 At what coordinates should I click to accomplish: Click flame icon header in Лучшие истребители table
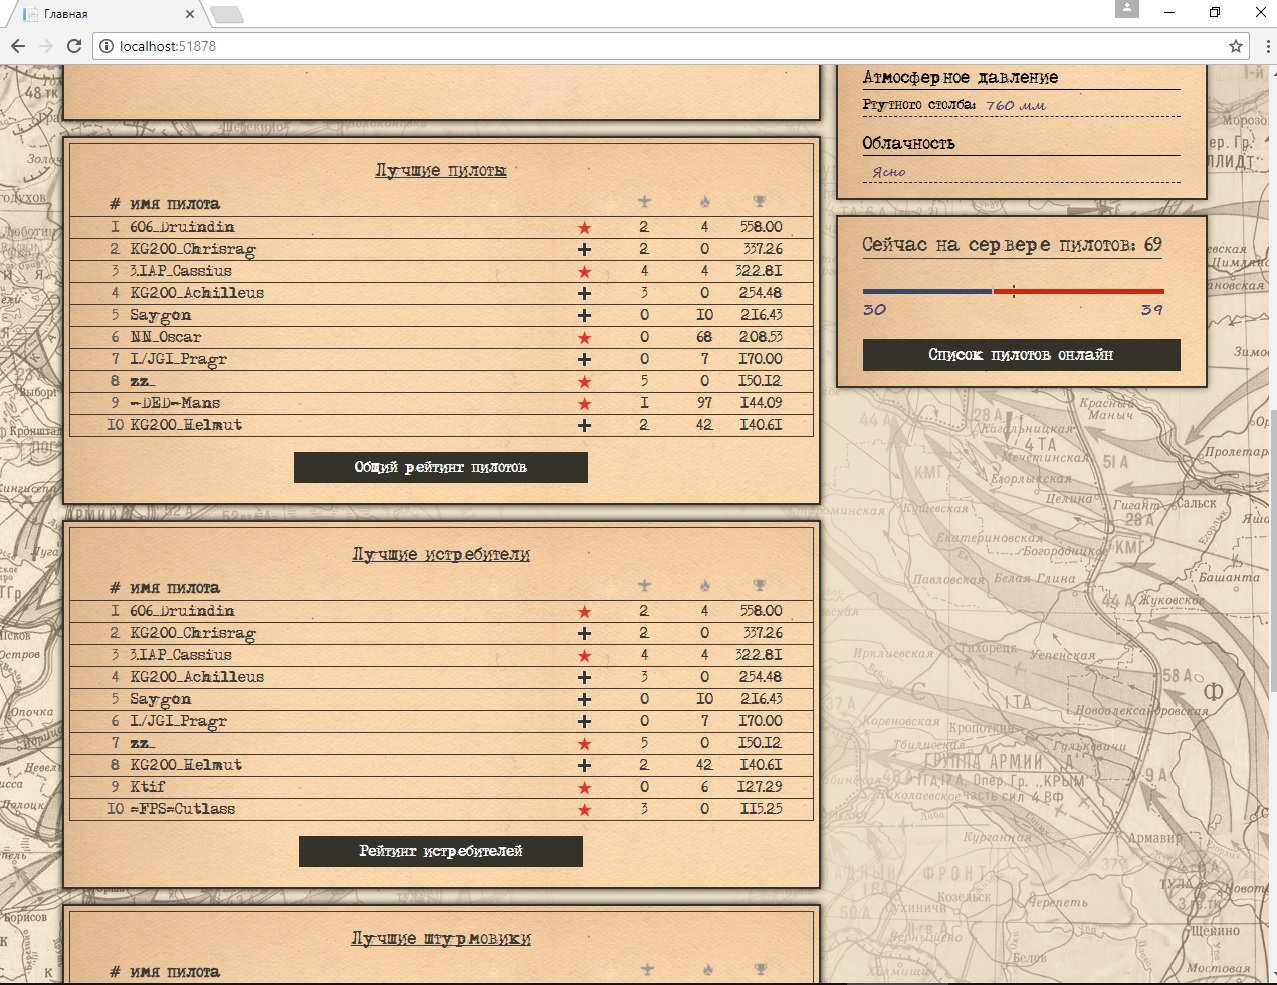click(x=704, y=585)
